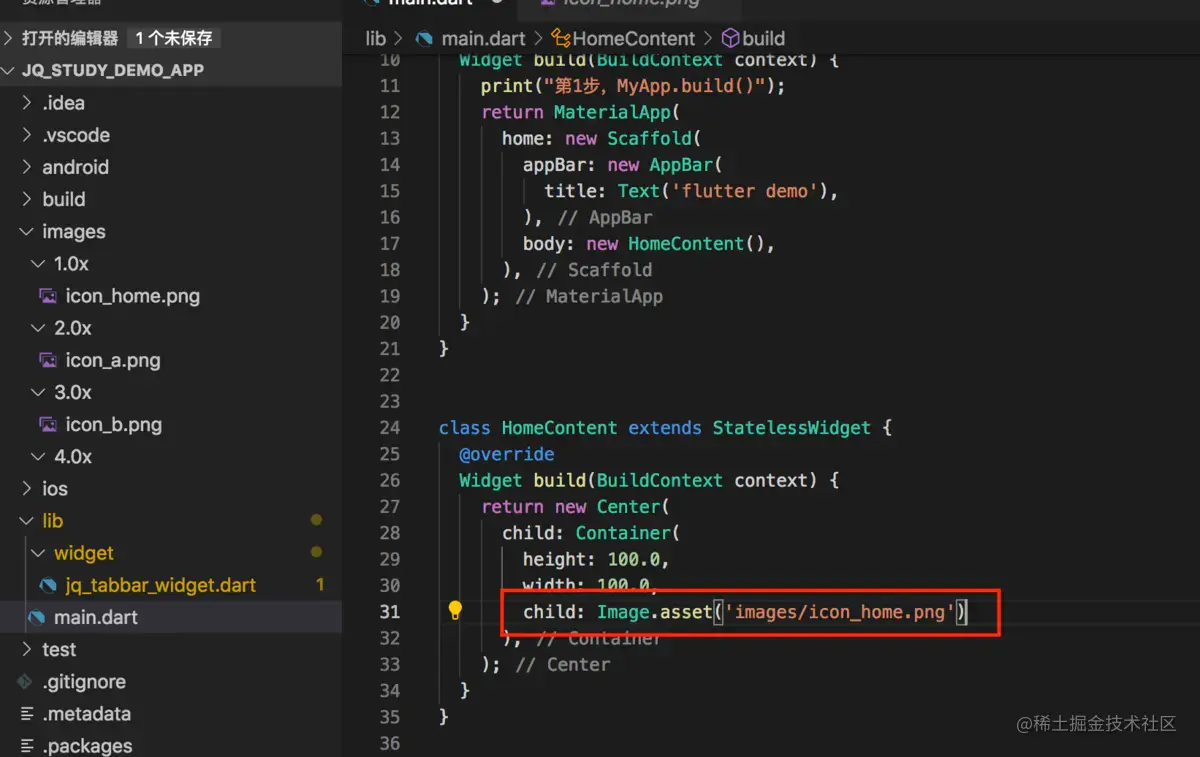Click 'child: Container(' on line 28

(591, 533)
